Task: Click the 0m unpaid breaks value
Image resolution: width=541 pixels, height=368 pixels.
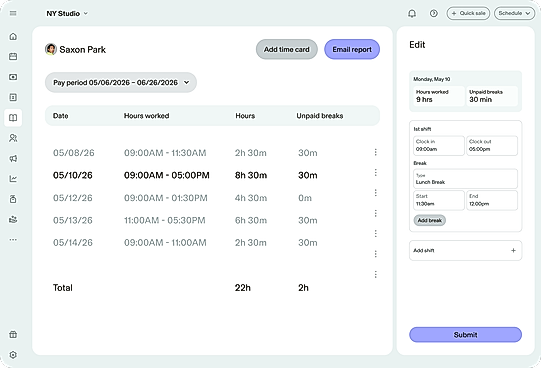Action: [x=305, y=198]
